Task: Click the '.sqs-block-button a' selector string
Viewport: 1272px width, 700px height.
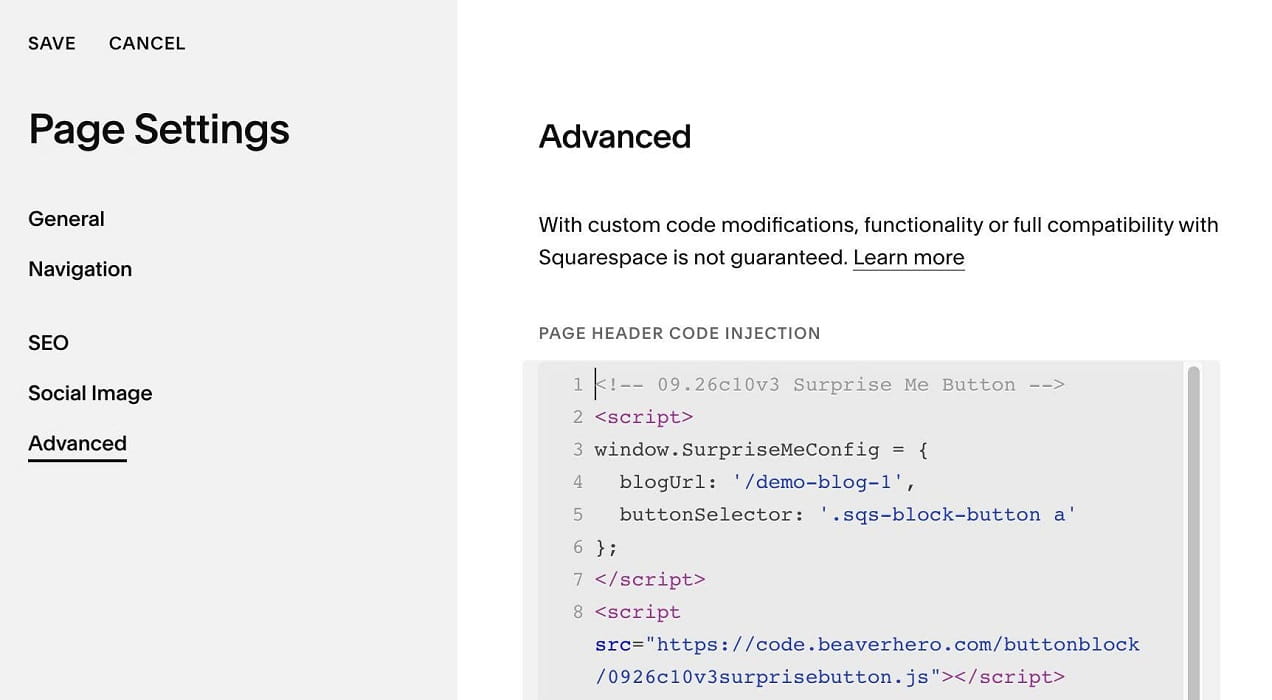Action: point(947,514)
